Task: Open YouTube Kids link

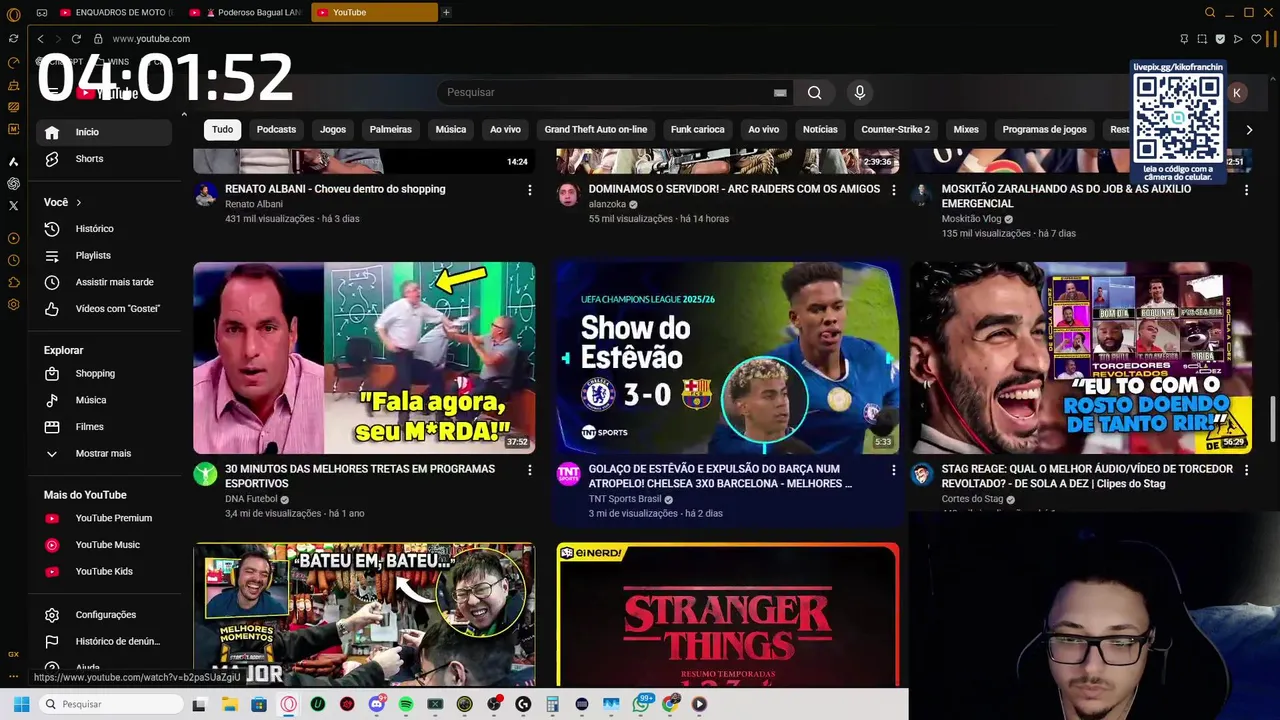Action: 106,572
